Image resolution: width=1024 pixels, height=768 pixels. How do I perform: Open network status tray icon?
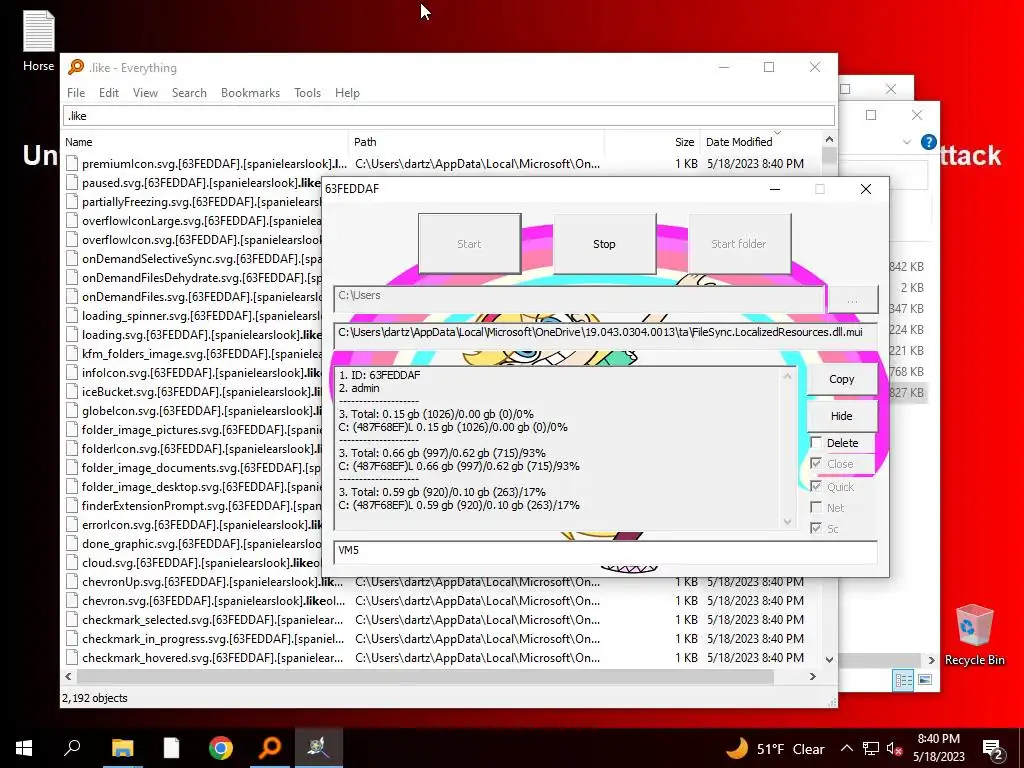(871, 748)
